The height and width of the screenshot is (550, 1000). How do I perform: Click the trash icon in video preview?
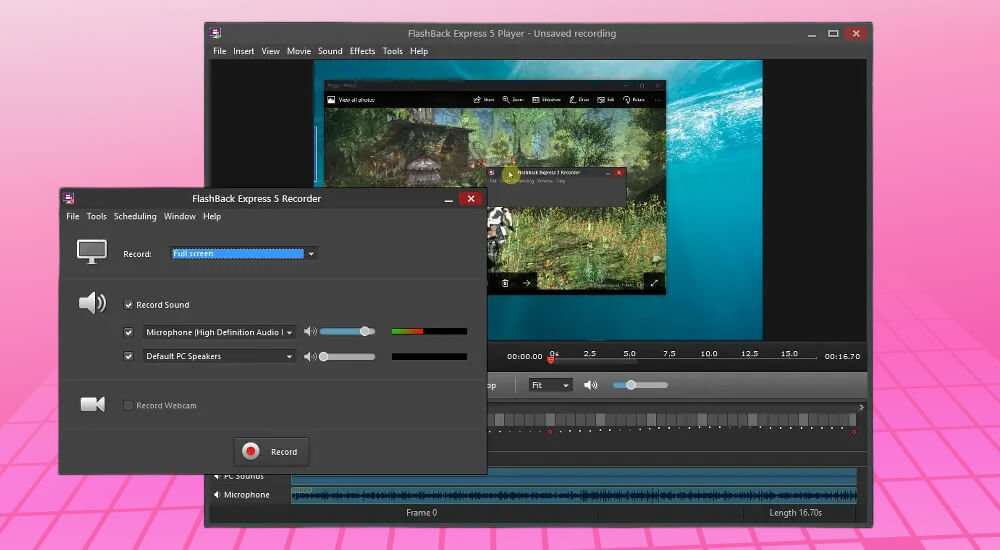coord(504,283)
